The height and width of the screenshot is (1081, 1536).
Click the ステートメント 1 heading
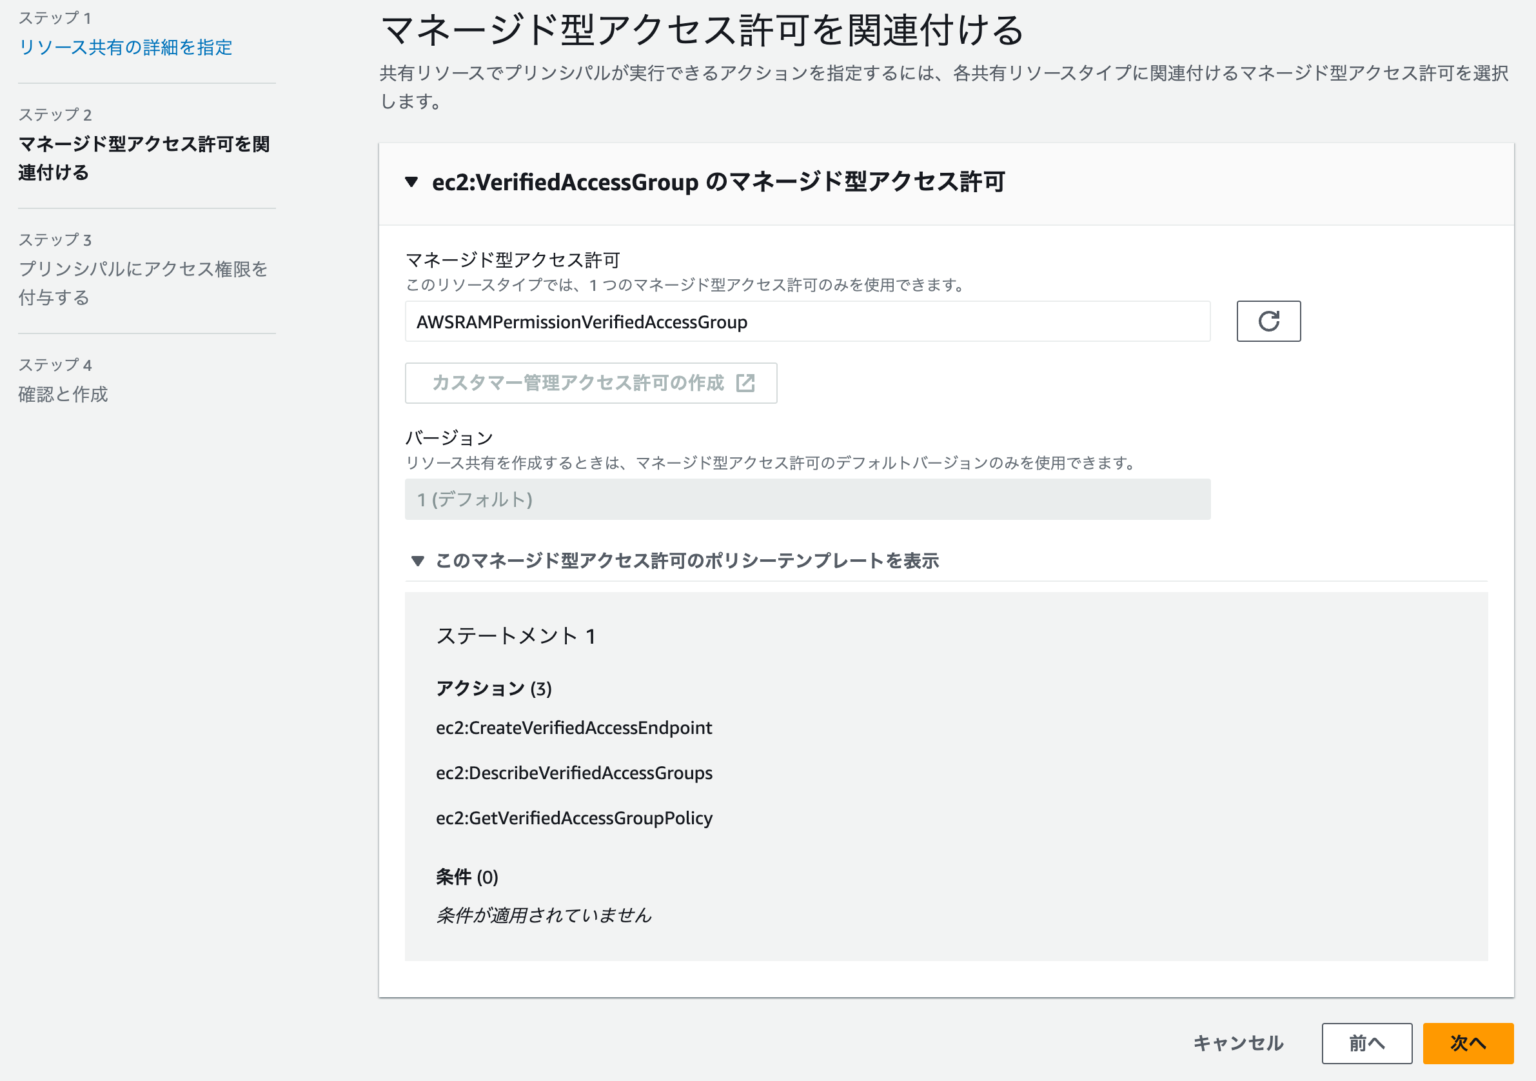point(516,636)
